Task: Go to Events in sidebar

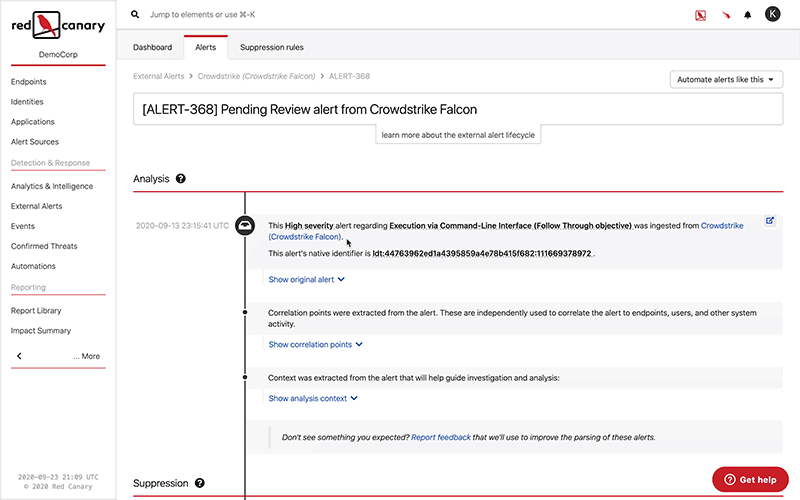Action: [23, 226]
